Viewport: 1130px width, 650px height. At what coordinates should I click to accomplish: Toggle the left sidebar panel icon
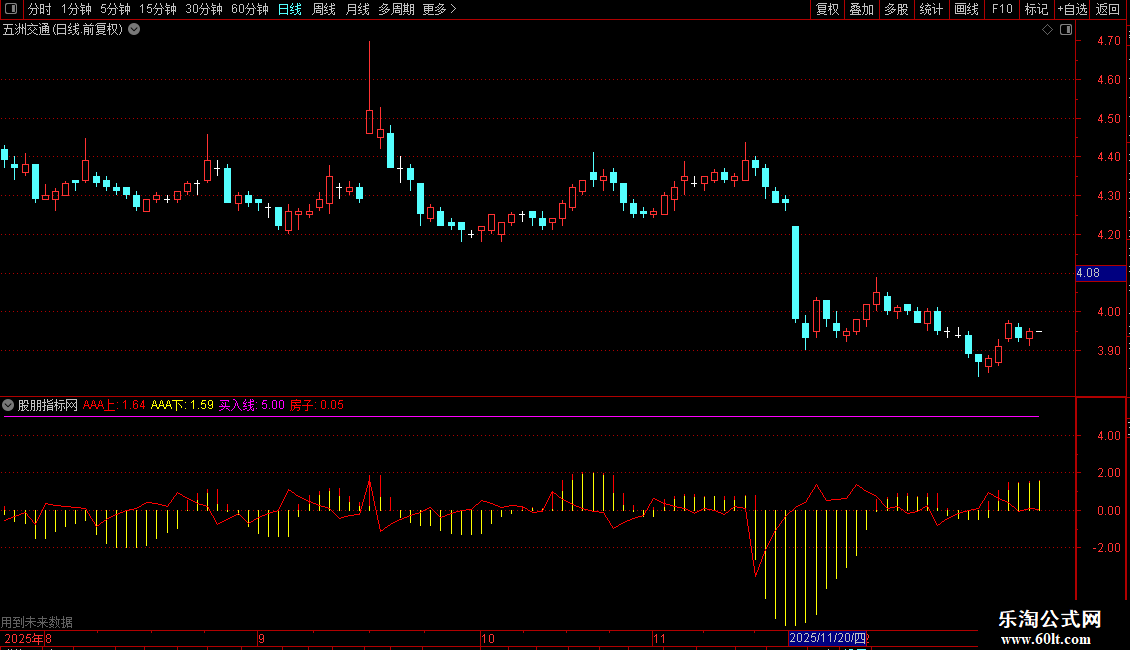tap(11, 9)
